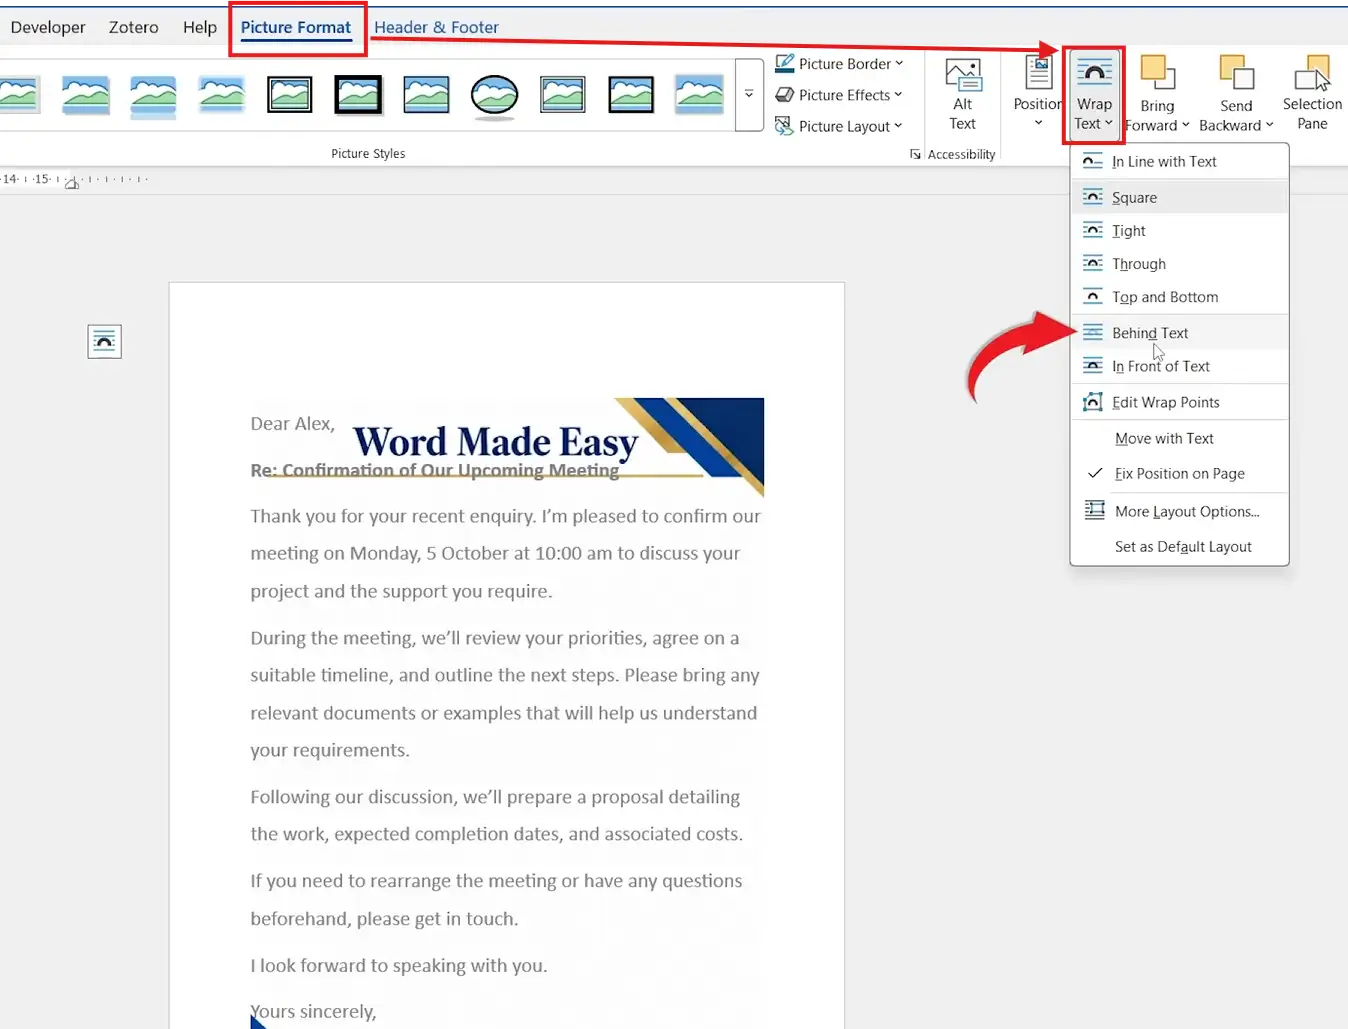Choose Top and Bottom wrapping
Image resolution: width=1348 pixels, height=1029 pixels.
pyautogui.click(x=1180, y=297)
